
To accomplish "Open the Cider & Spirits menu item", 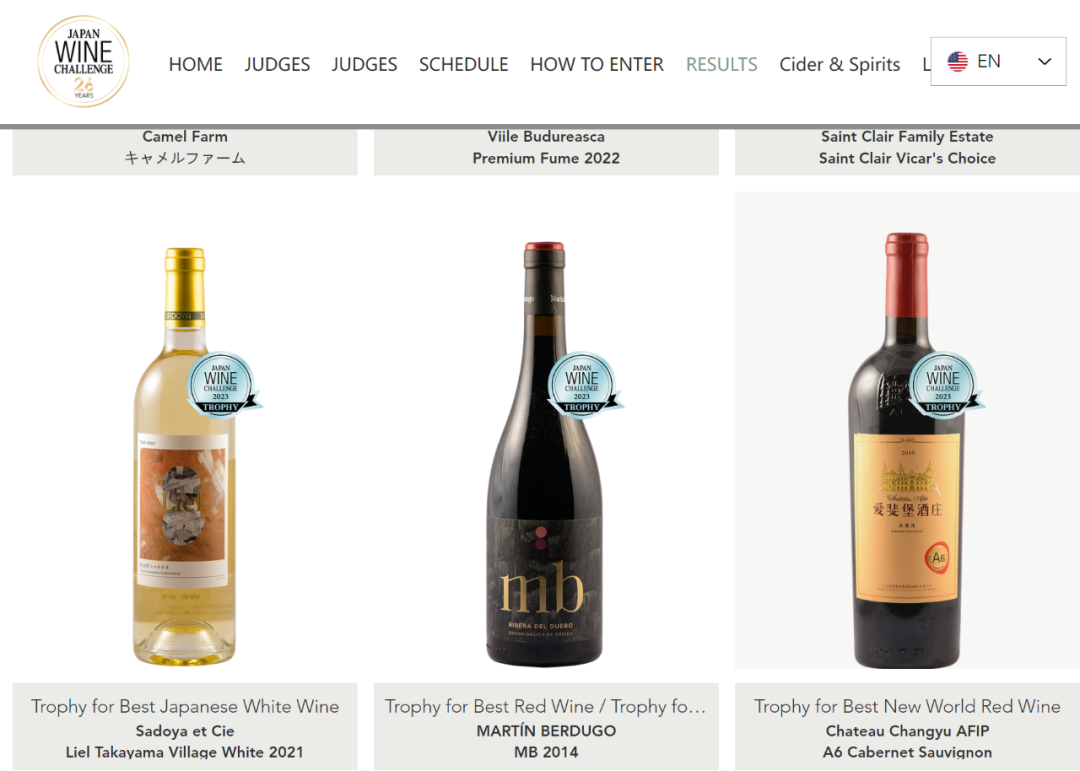I will 840,64.
